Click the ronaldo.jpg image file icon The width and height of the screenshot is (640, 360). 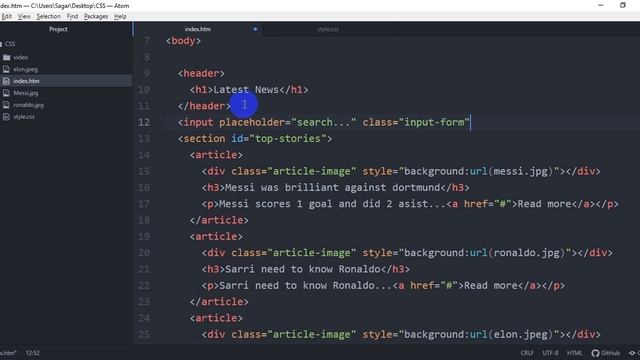(6, 105)
